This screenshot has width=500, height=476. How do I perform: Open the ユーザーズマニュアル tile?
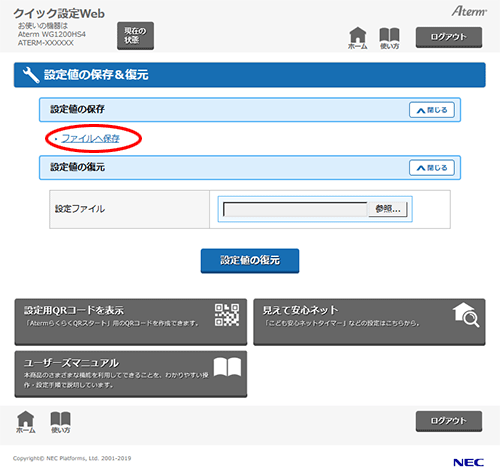[131, 374]
